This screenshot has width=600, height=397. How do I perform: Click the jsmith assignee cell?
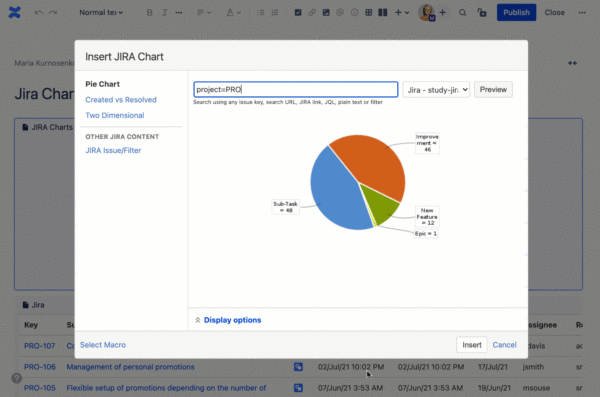pos(533,367)
